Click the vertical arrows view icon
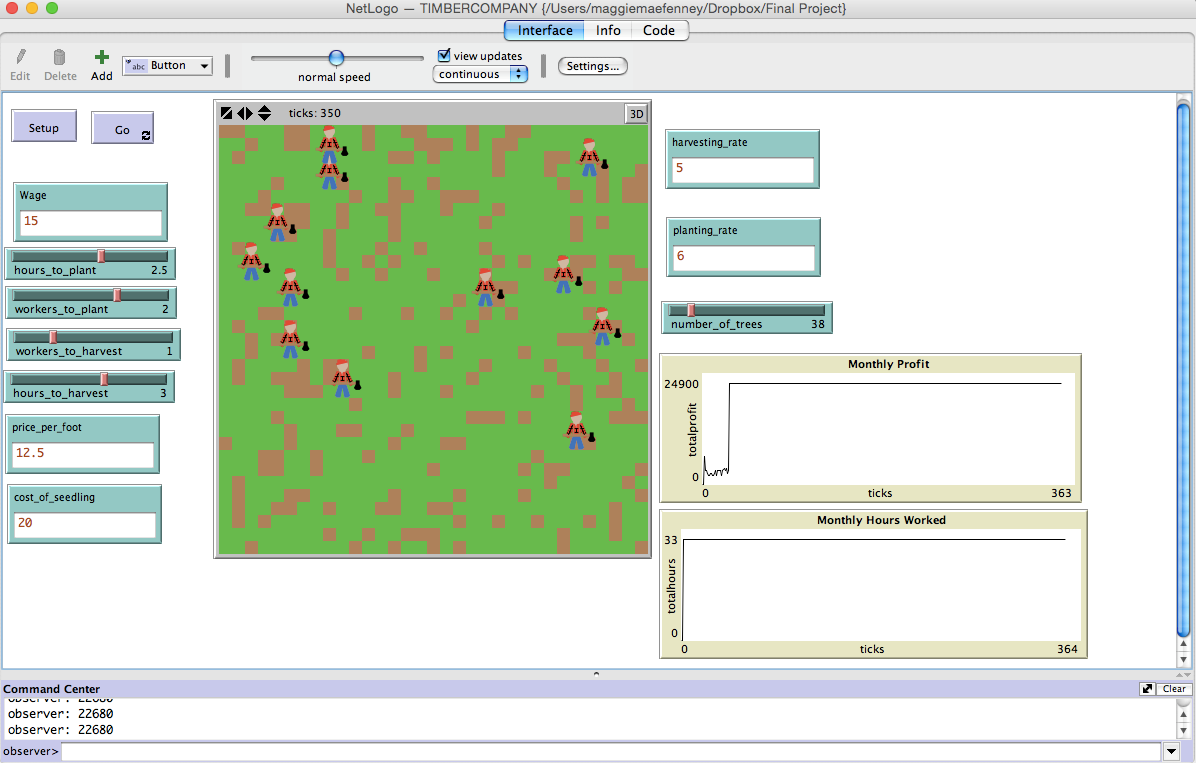Viewport: 1196px width, 763px height. tap(264, 113)
